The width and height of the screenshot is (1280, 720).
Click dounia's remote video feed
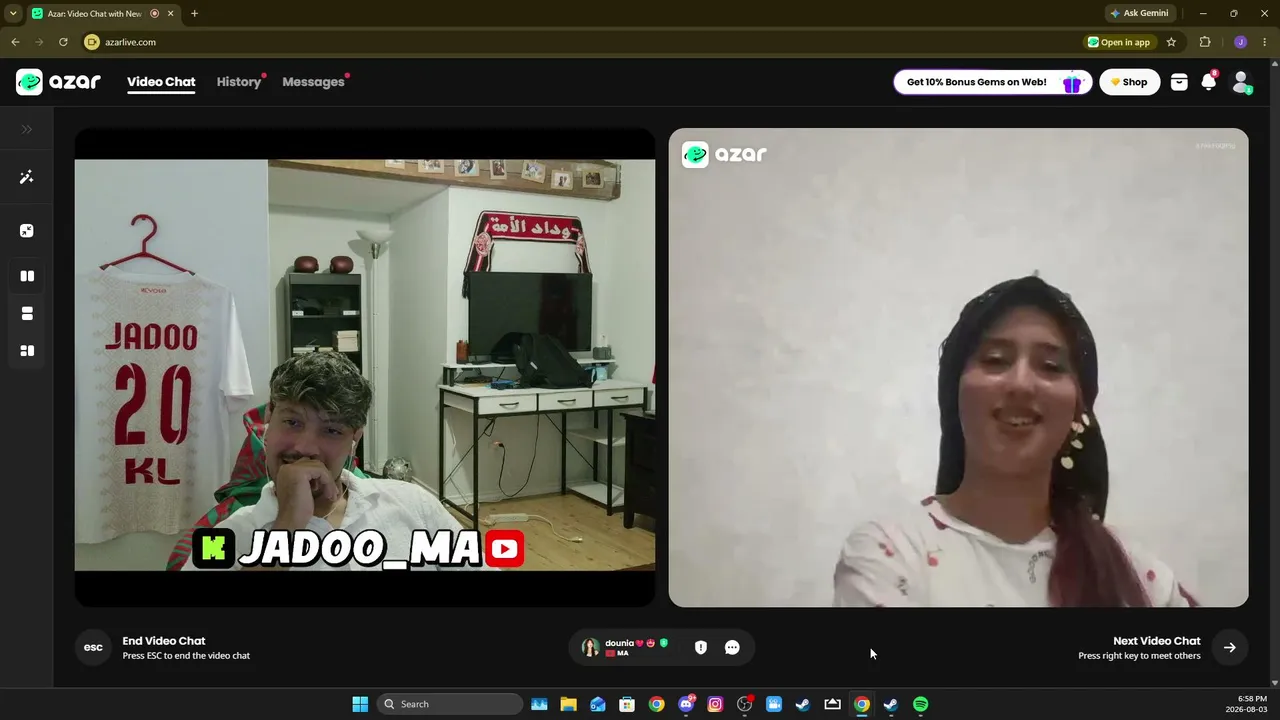point(958,367)
